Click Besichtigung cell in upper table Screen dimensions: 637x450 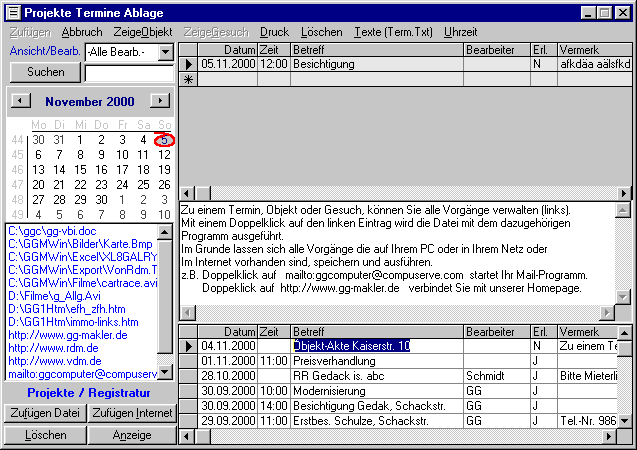tap(377, 64)
